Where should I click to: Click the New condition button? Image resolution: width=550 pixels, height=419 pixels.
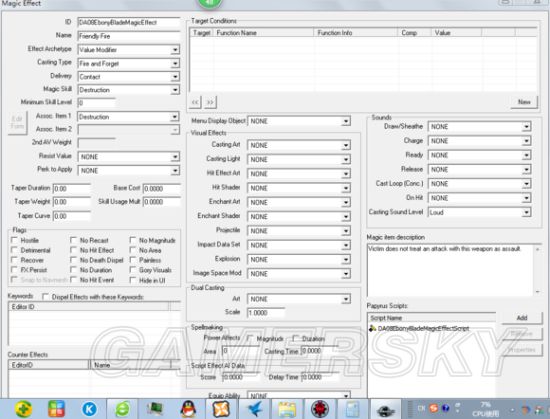(524, 102)
